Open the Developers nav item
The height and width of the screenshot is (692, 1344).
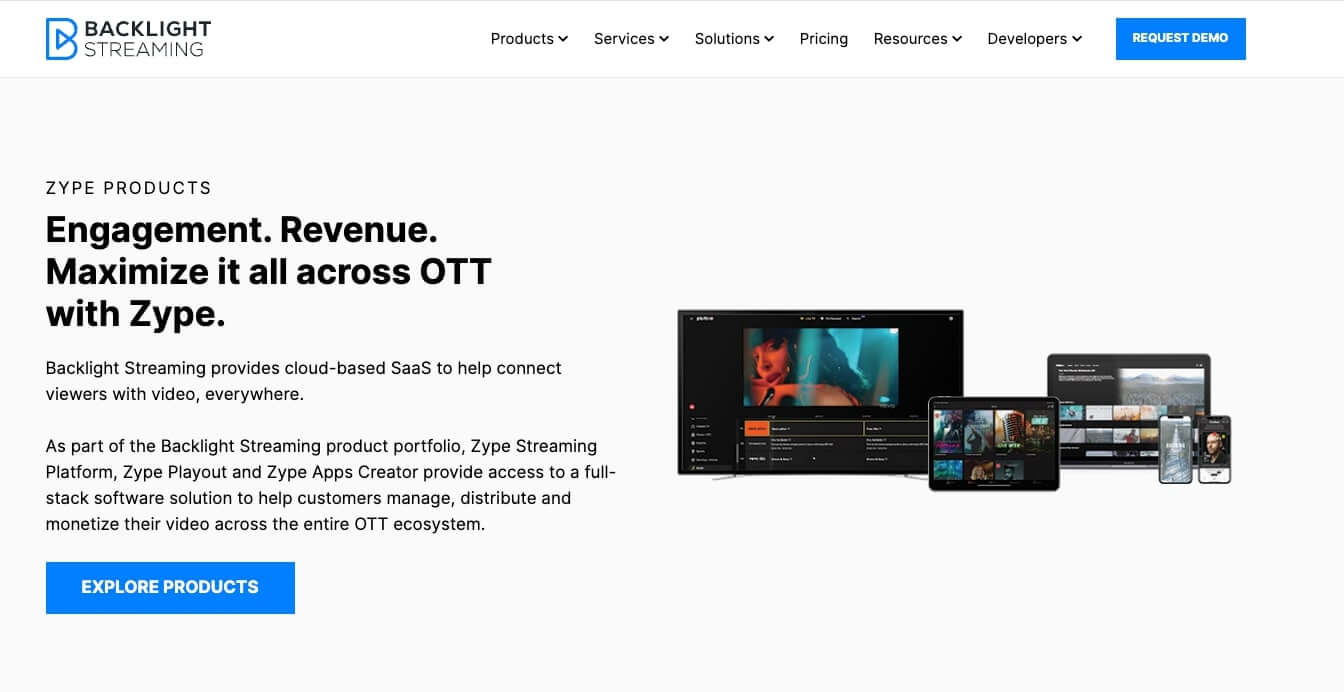click(x=1028, y=39)
